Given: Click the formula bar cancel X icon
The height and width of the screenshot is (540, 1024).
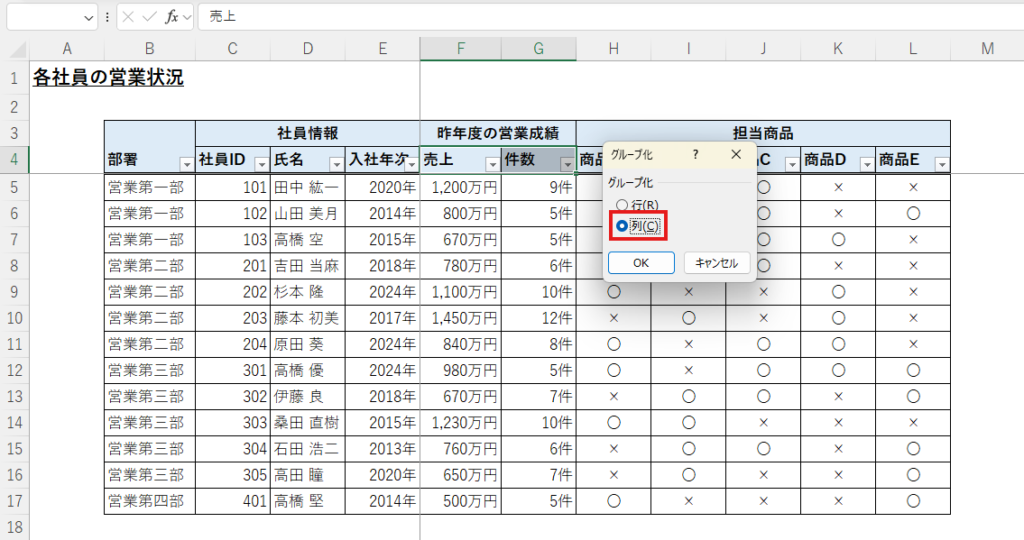Looking at the screenshot, I should pyautogui.click(x=129, y=17).
